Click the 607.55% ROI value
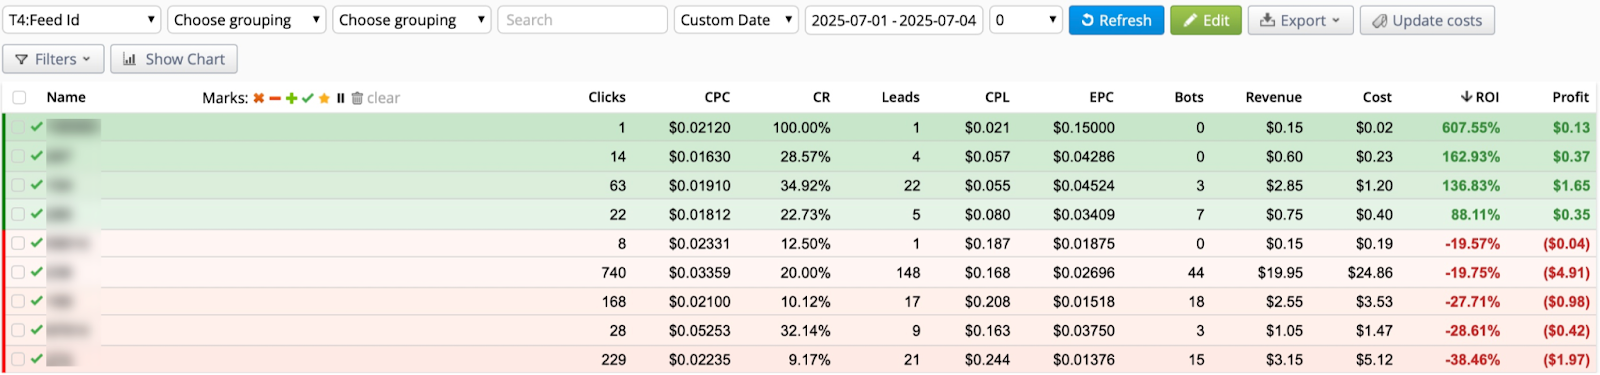 (x=1471, y=128)
